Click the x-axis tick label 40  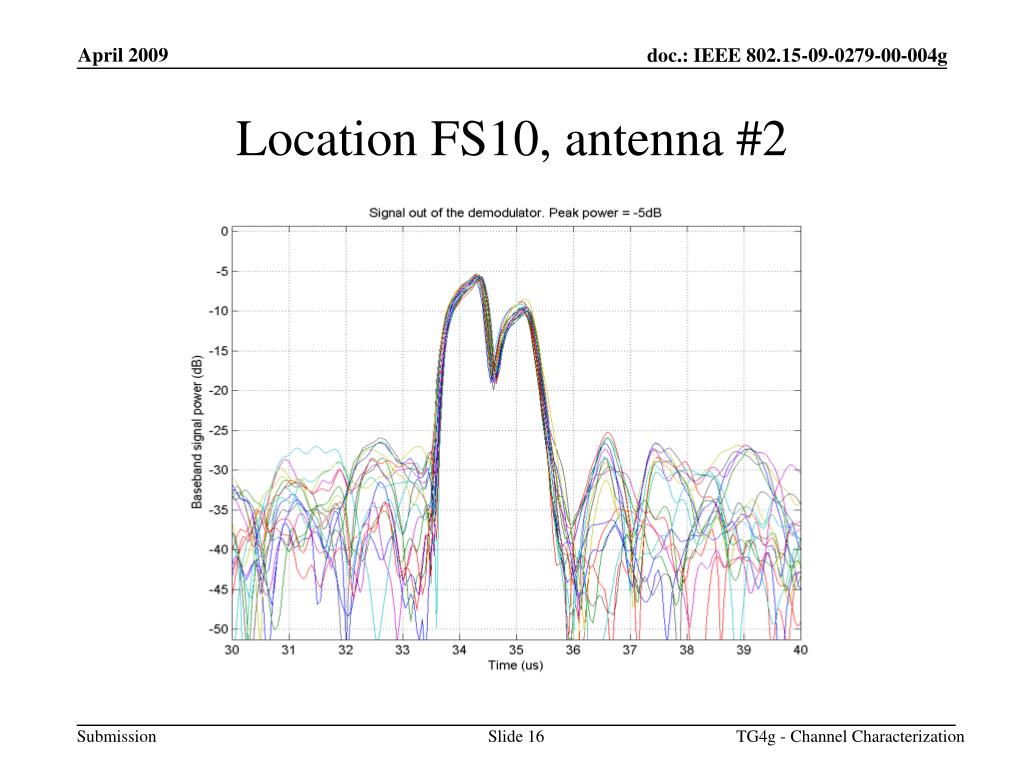click(x=801, y=650)
